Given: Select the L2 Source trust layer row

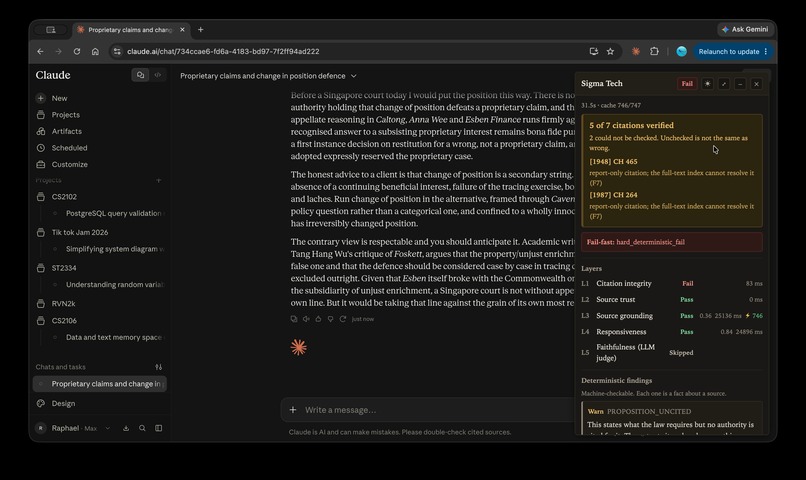Looking at the screenshot, I should point(672,300).
